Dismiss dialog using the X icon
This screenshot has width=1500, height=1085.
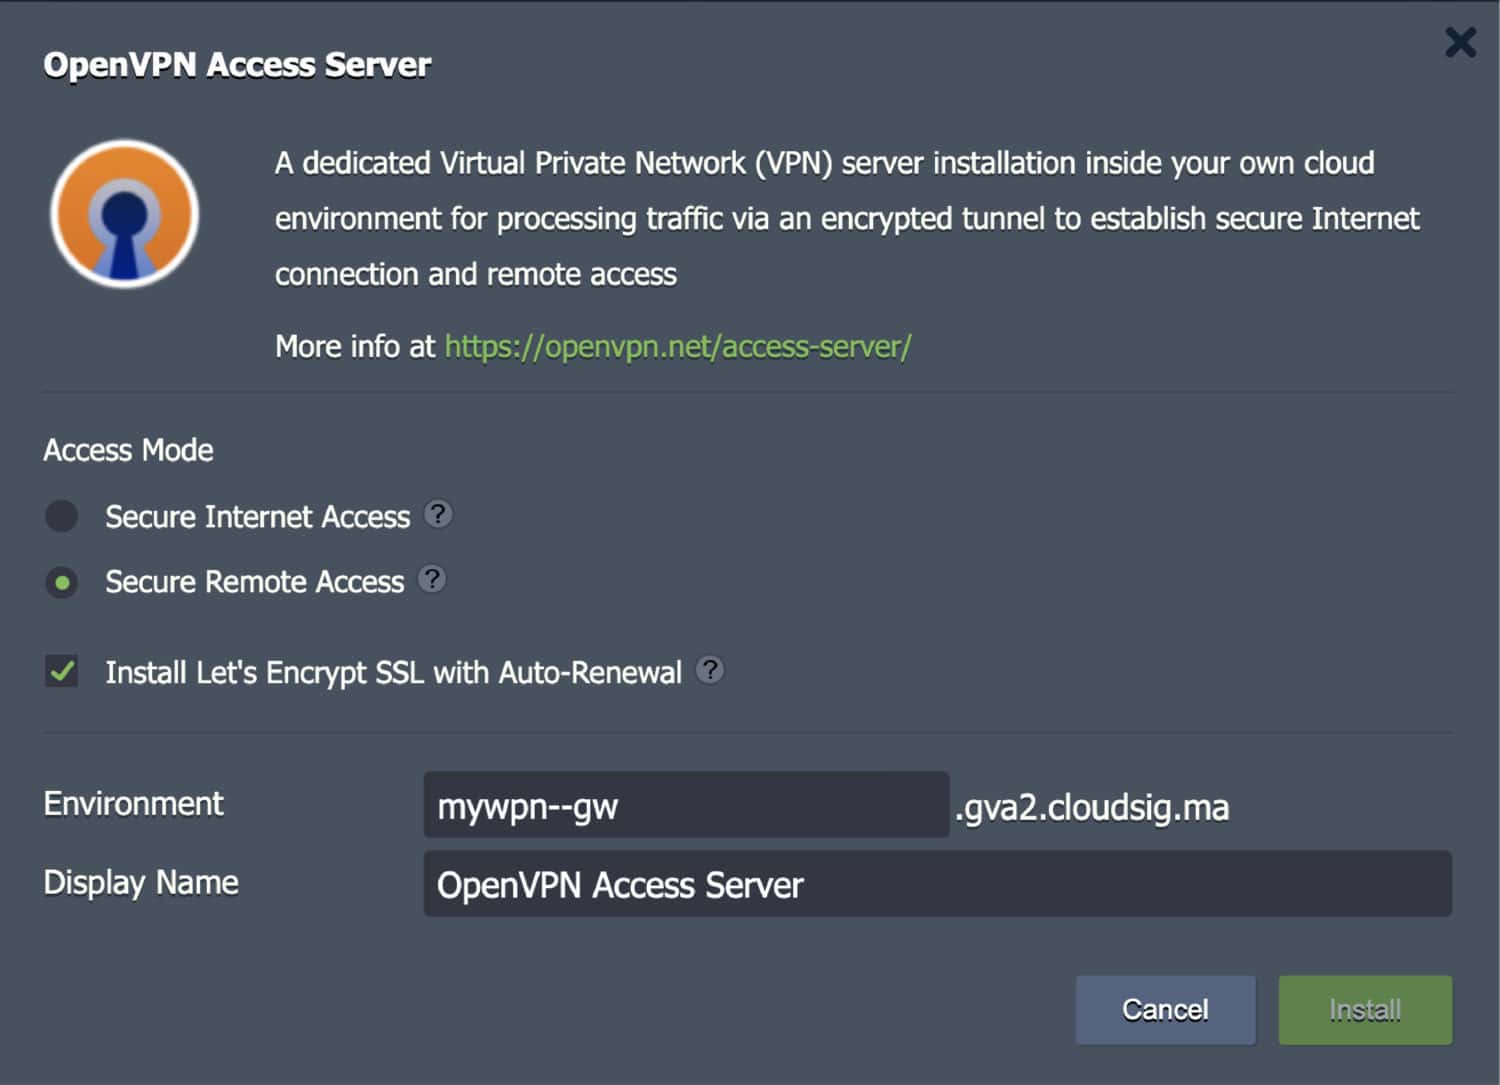point(1460,42)
